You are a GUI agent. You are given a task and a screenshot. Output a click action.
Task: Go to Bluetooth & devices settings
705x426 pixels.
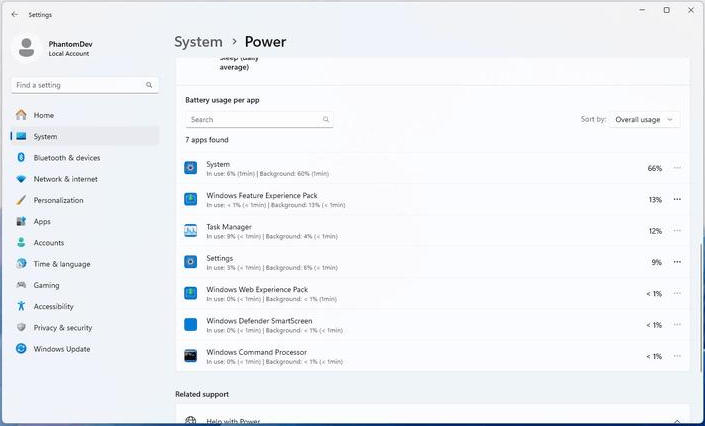pyautogui.click(x=66, y=158)
